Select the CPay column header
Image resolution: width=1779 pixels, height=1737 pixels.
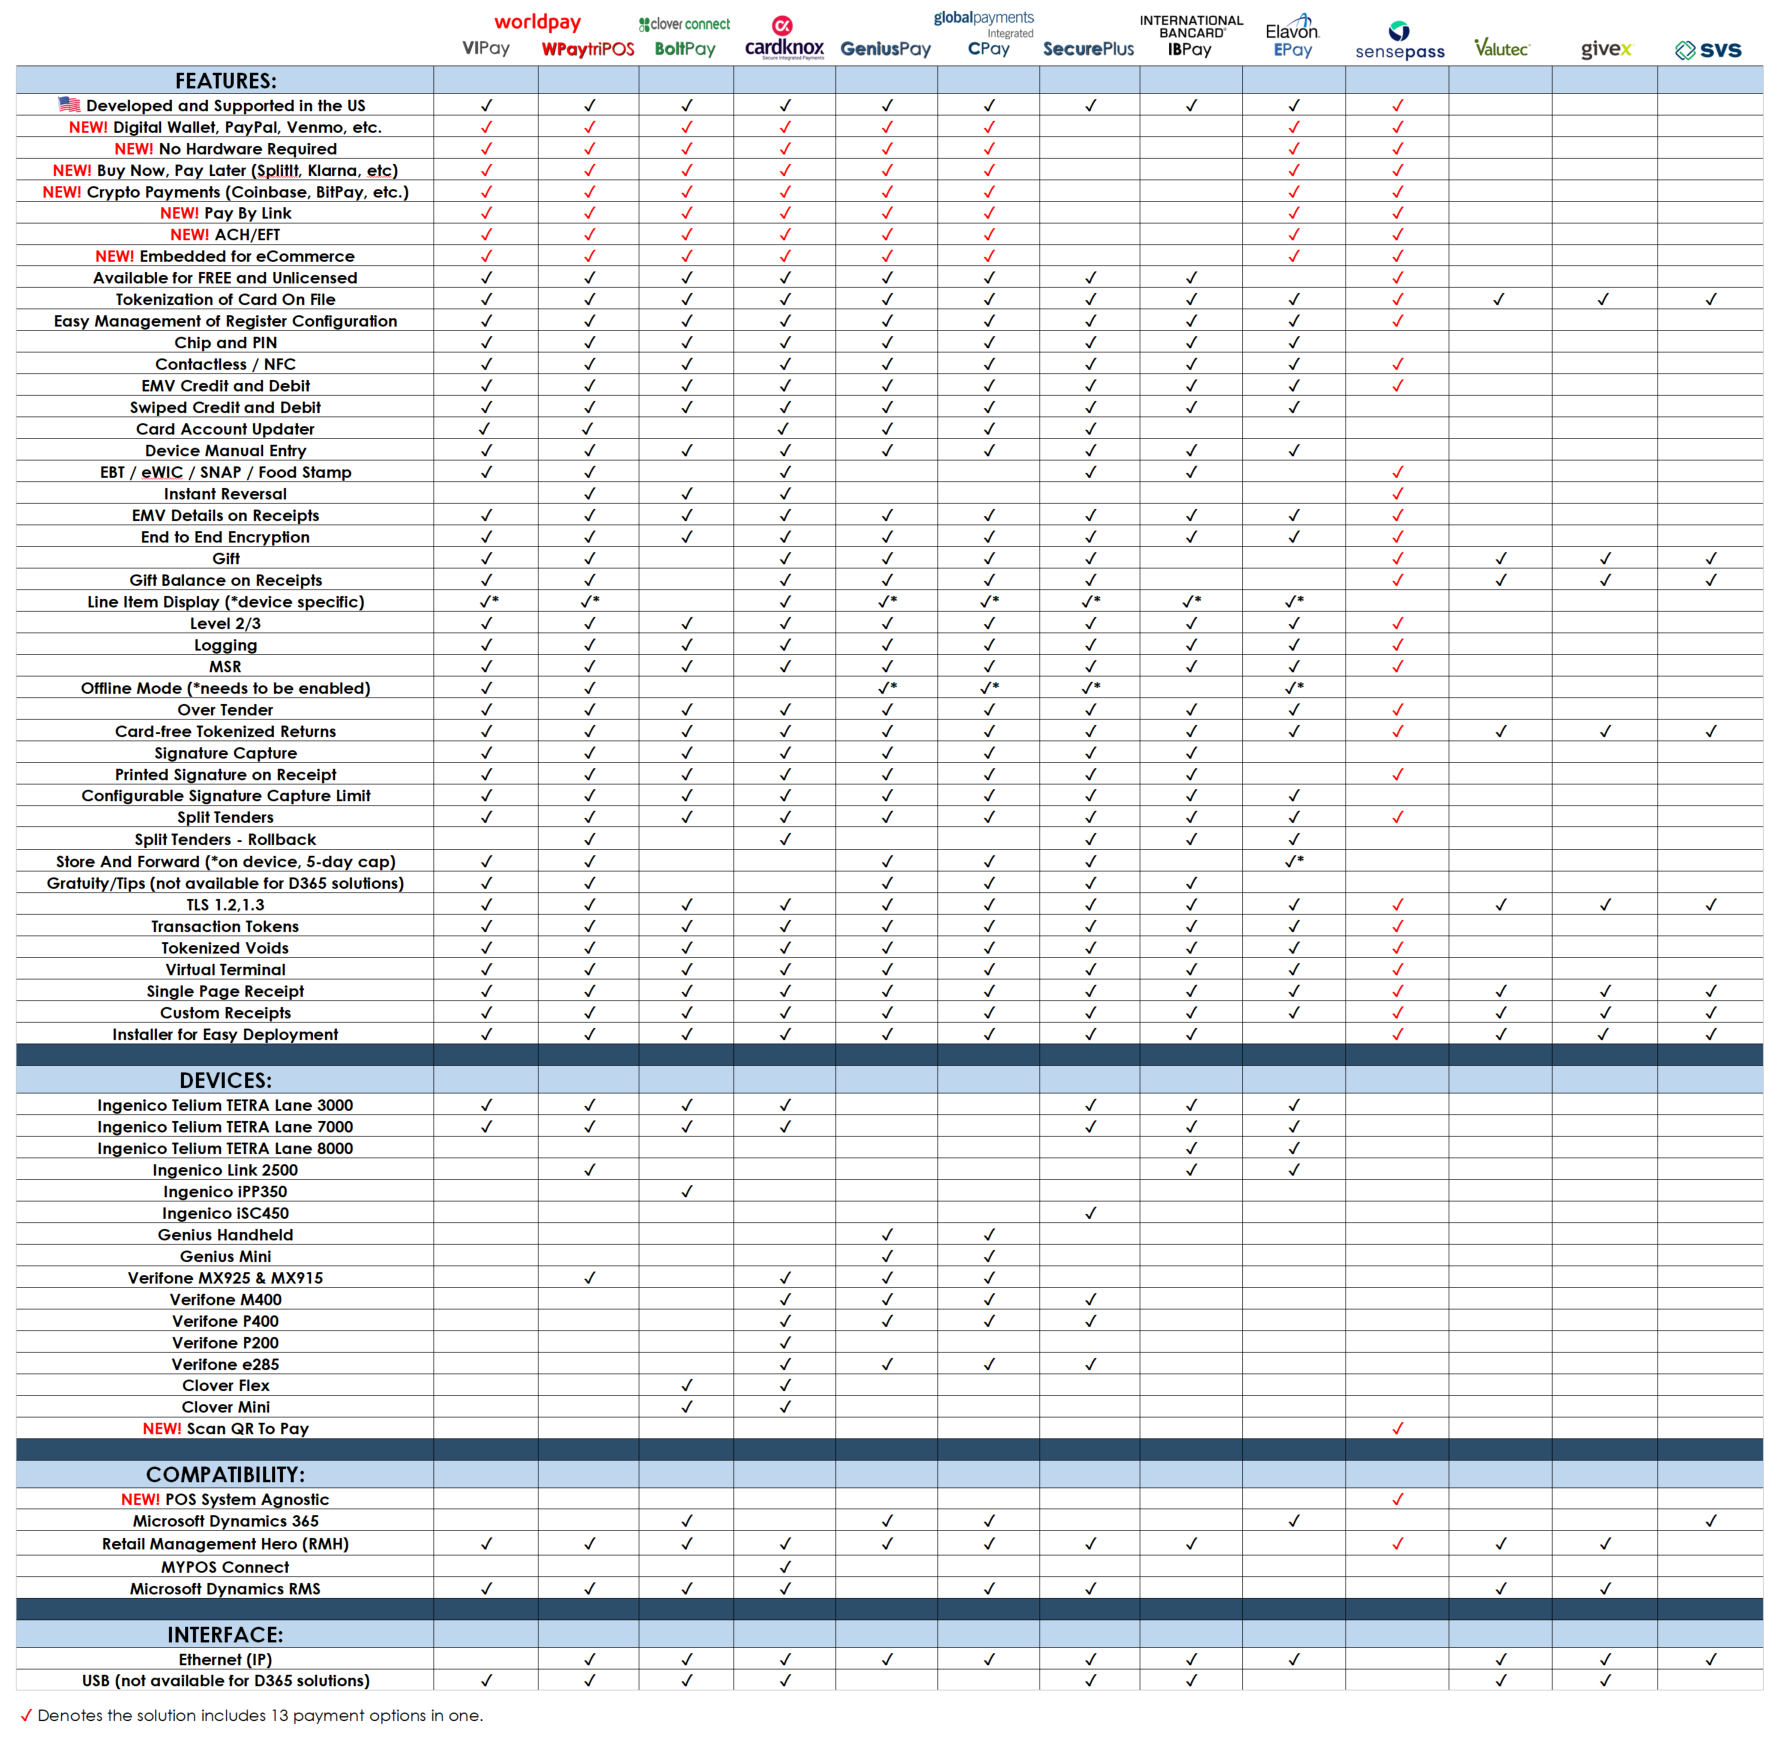click(989, 49)
